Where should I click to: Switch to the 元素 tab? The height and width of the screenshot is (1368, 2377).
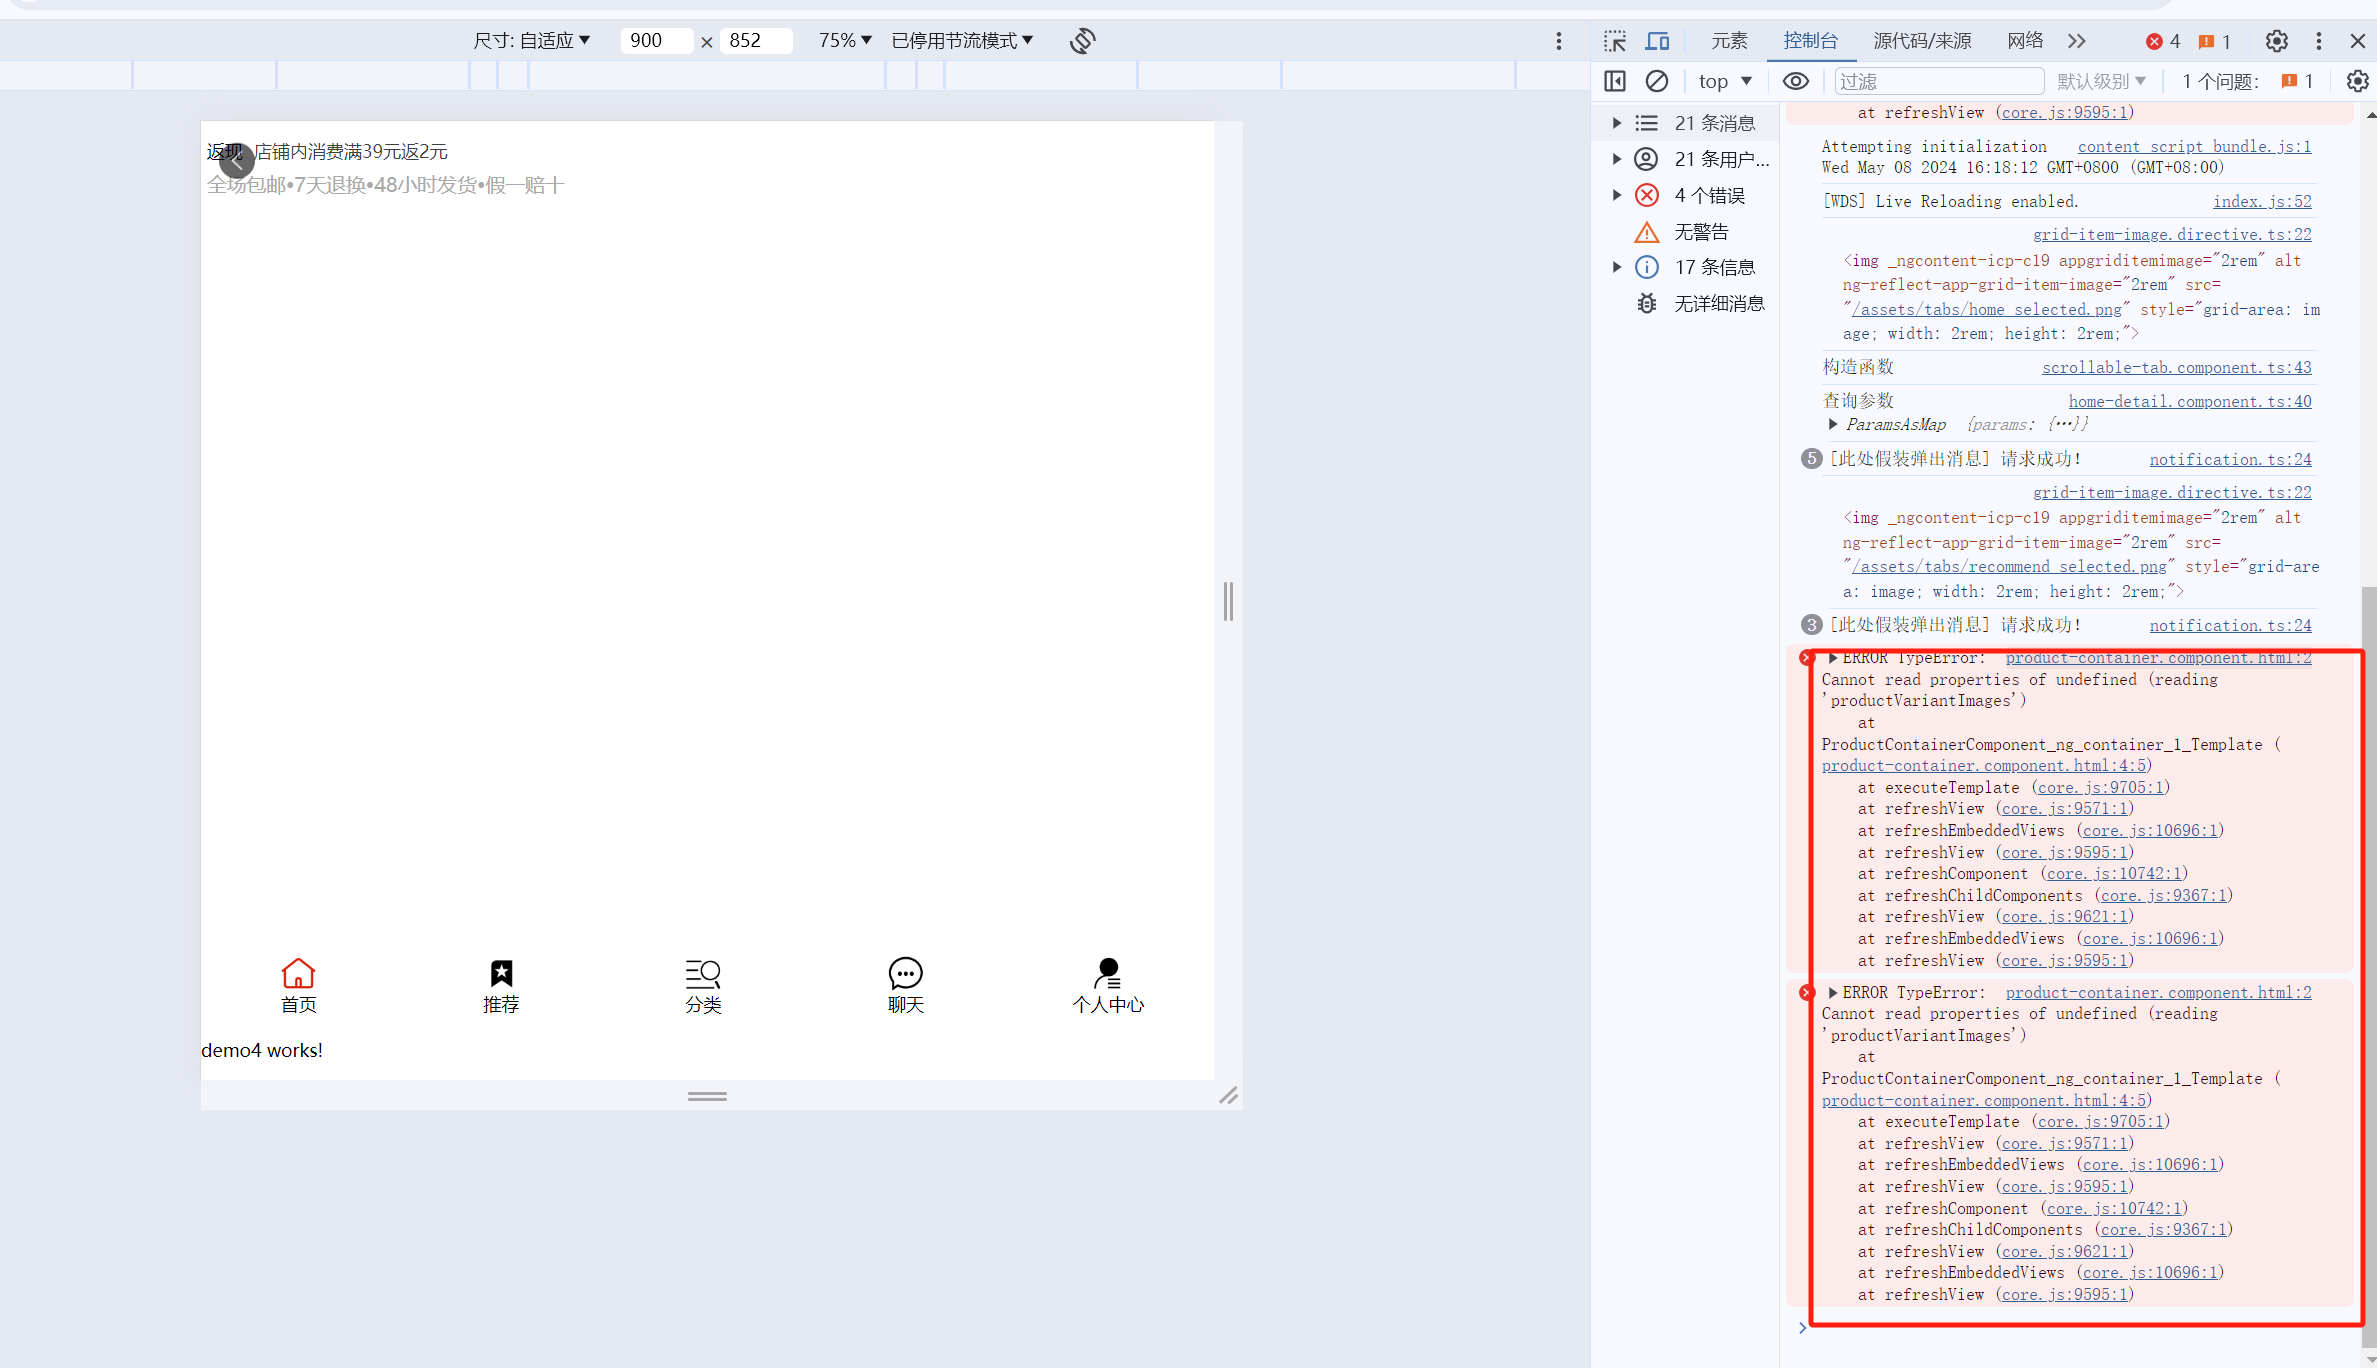(1728, 41)
